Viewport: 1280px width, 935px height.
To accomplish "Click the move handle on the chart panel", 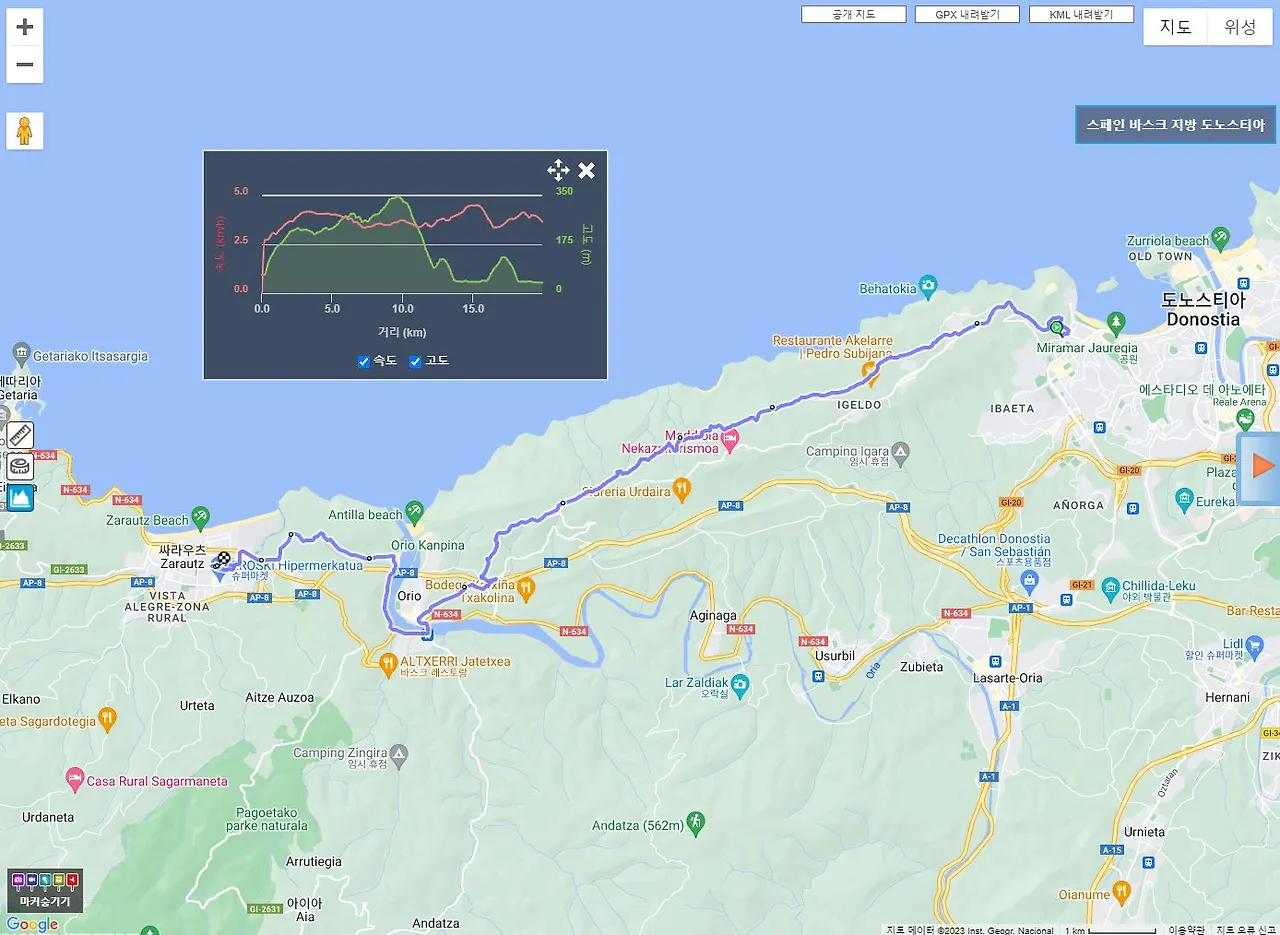I will [558, 170].
